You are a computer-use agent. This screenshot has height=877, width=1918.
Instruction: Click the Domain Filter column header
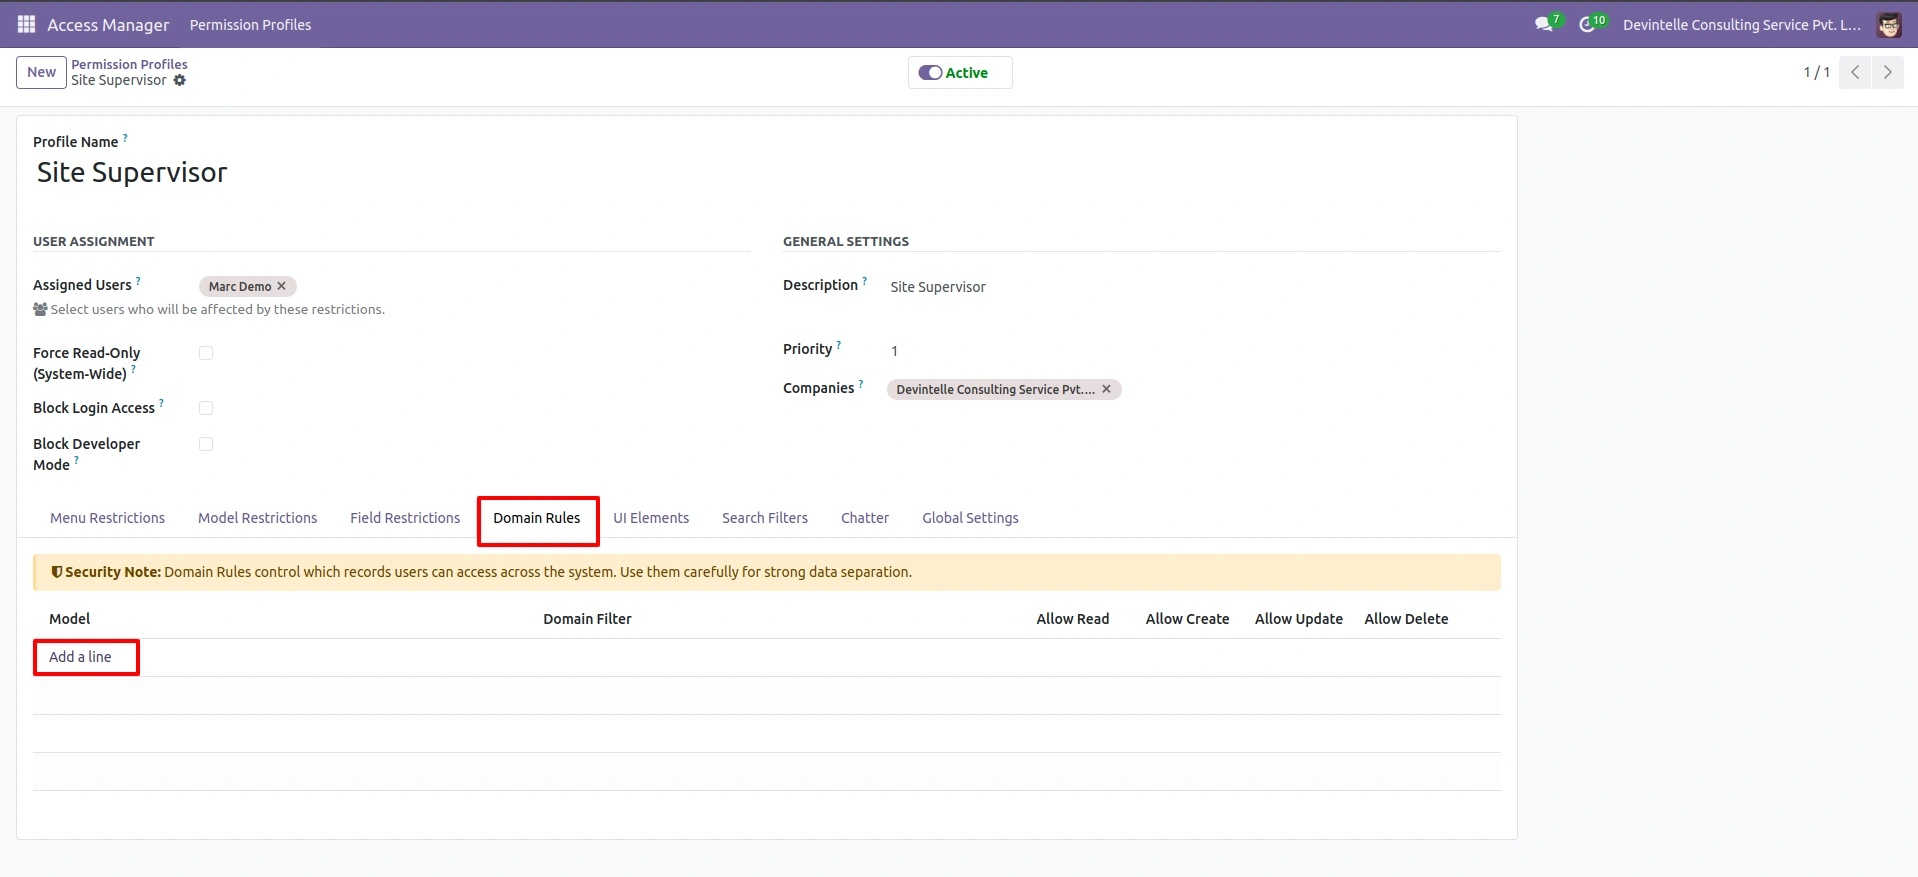[x=587, y=619]
